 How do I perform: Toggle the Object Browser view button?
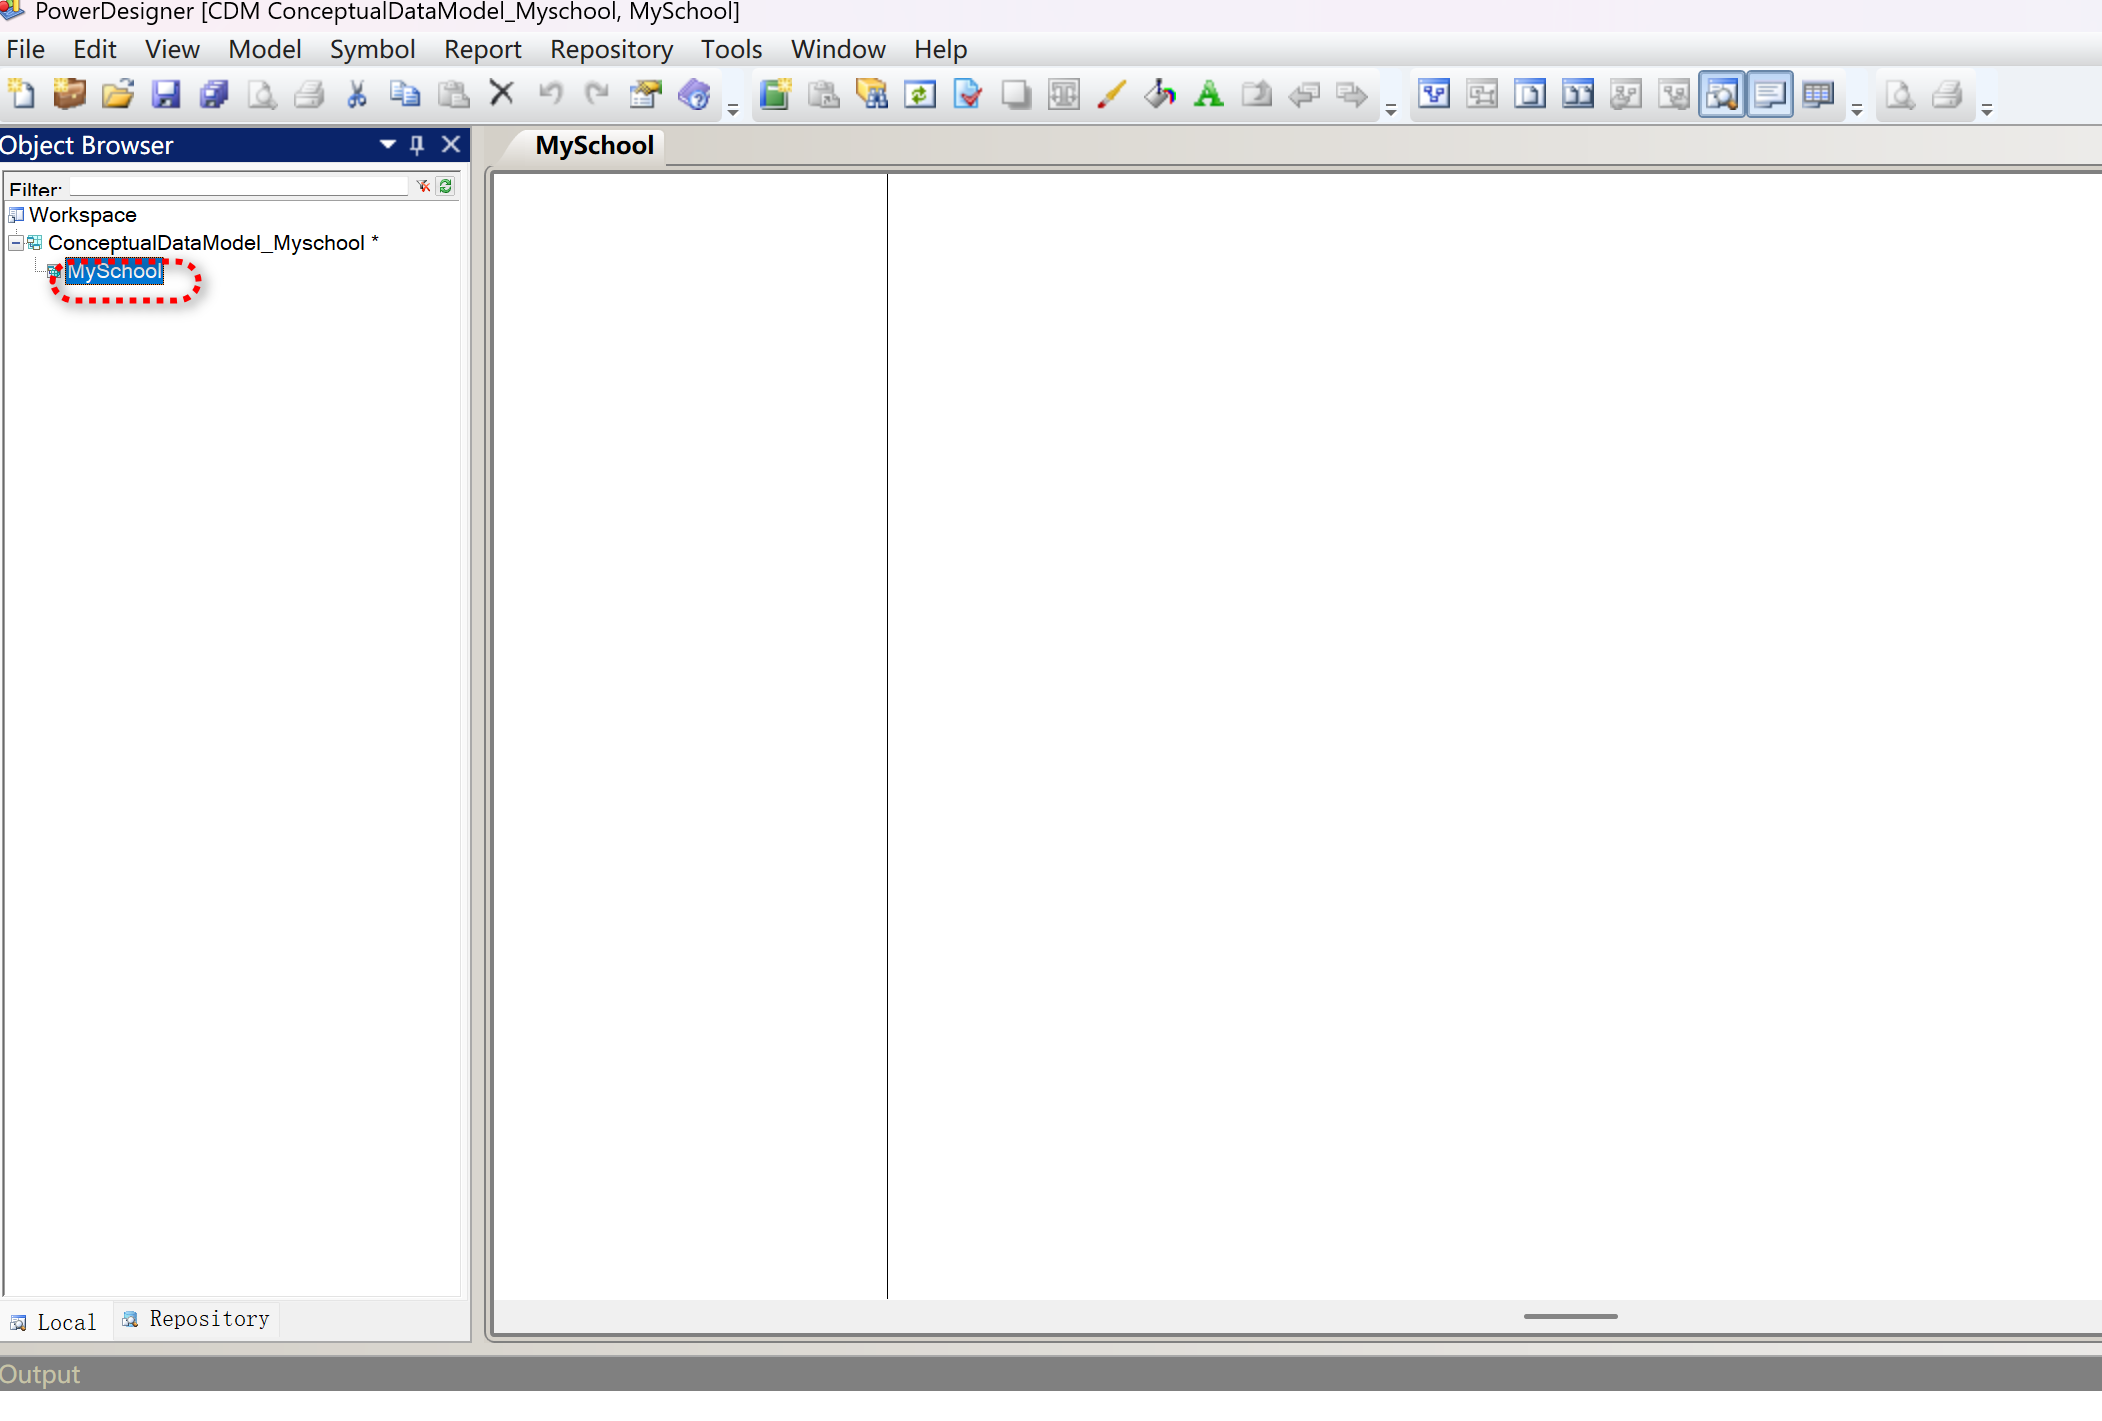pyautogui.click(x=1721, y=95)
